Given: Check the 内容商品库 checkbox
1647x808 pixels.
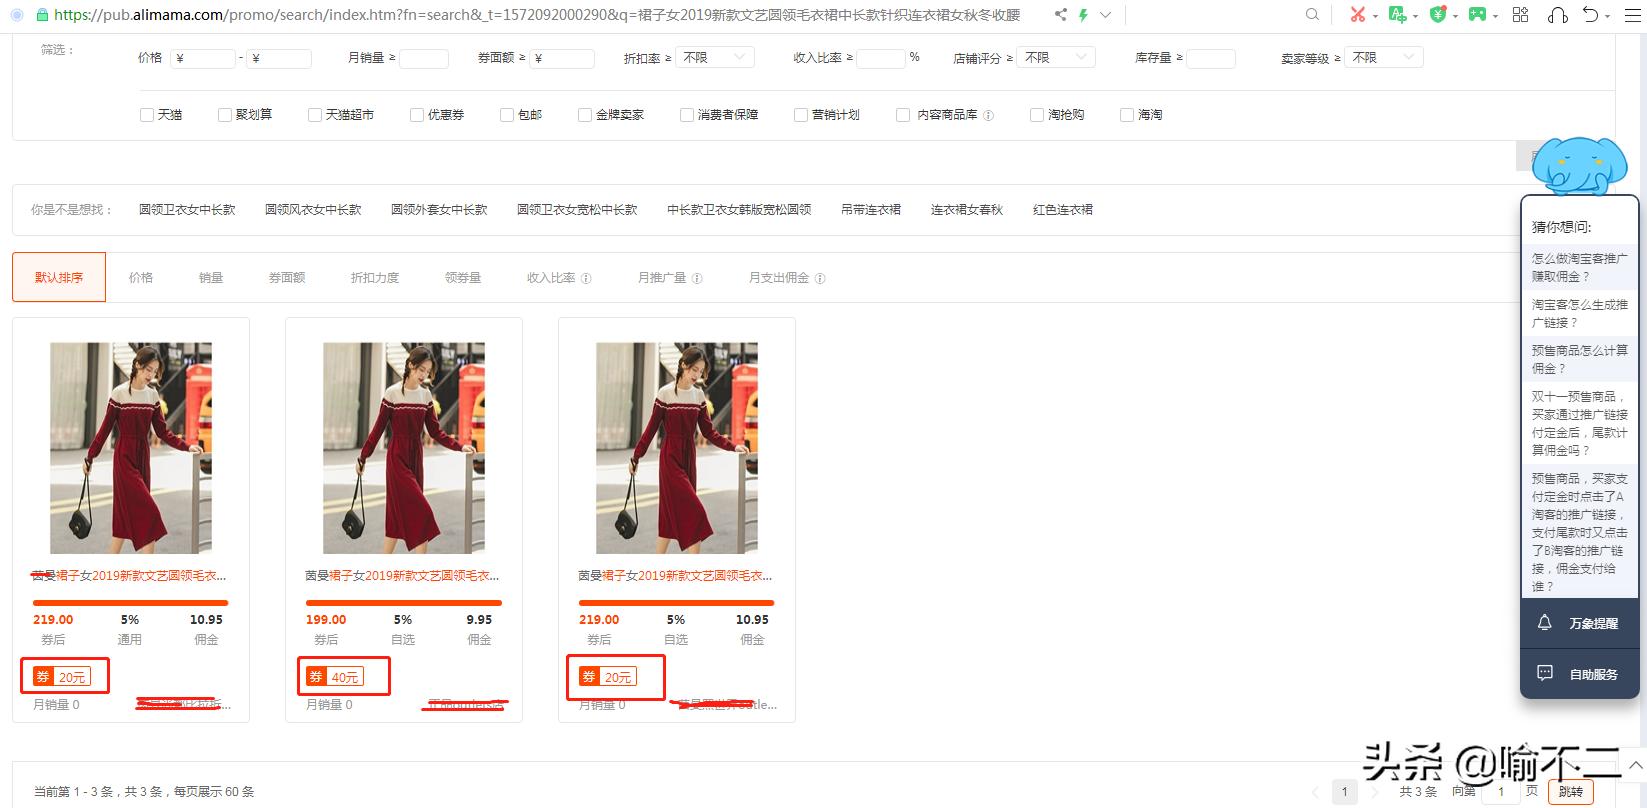Looking at the screenshot, I should coord(903,115).
